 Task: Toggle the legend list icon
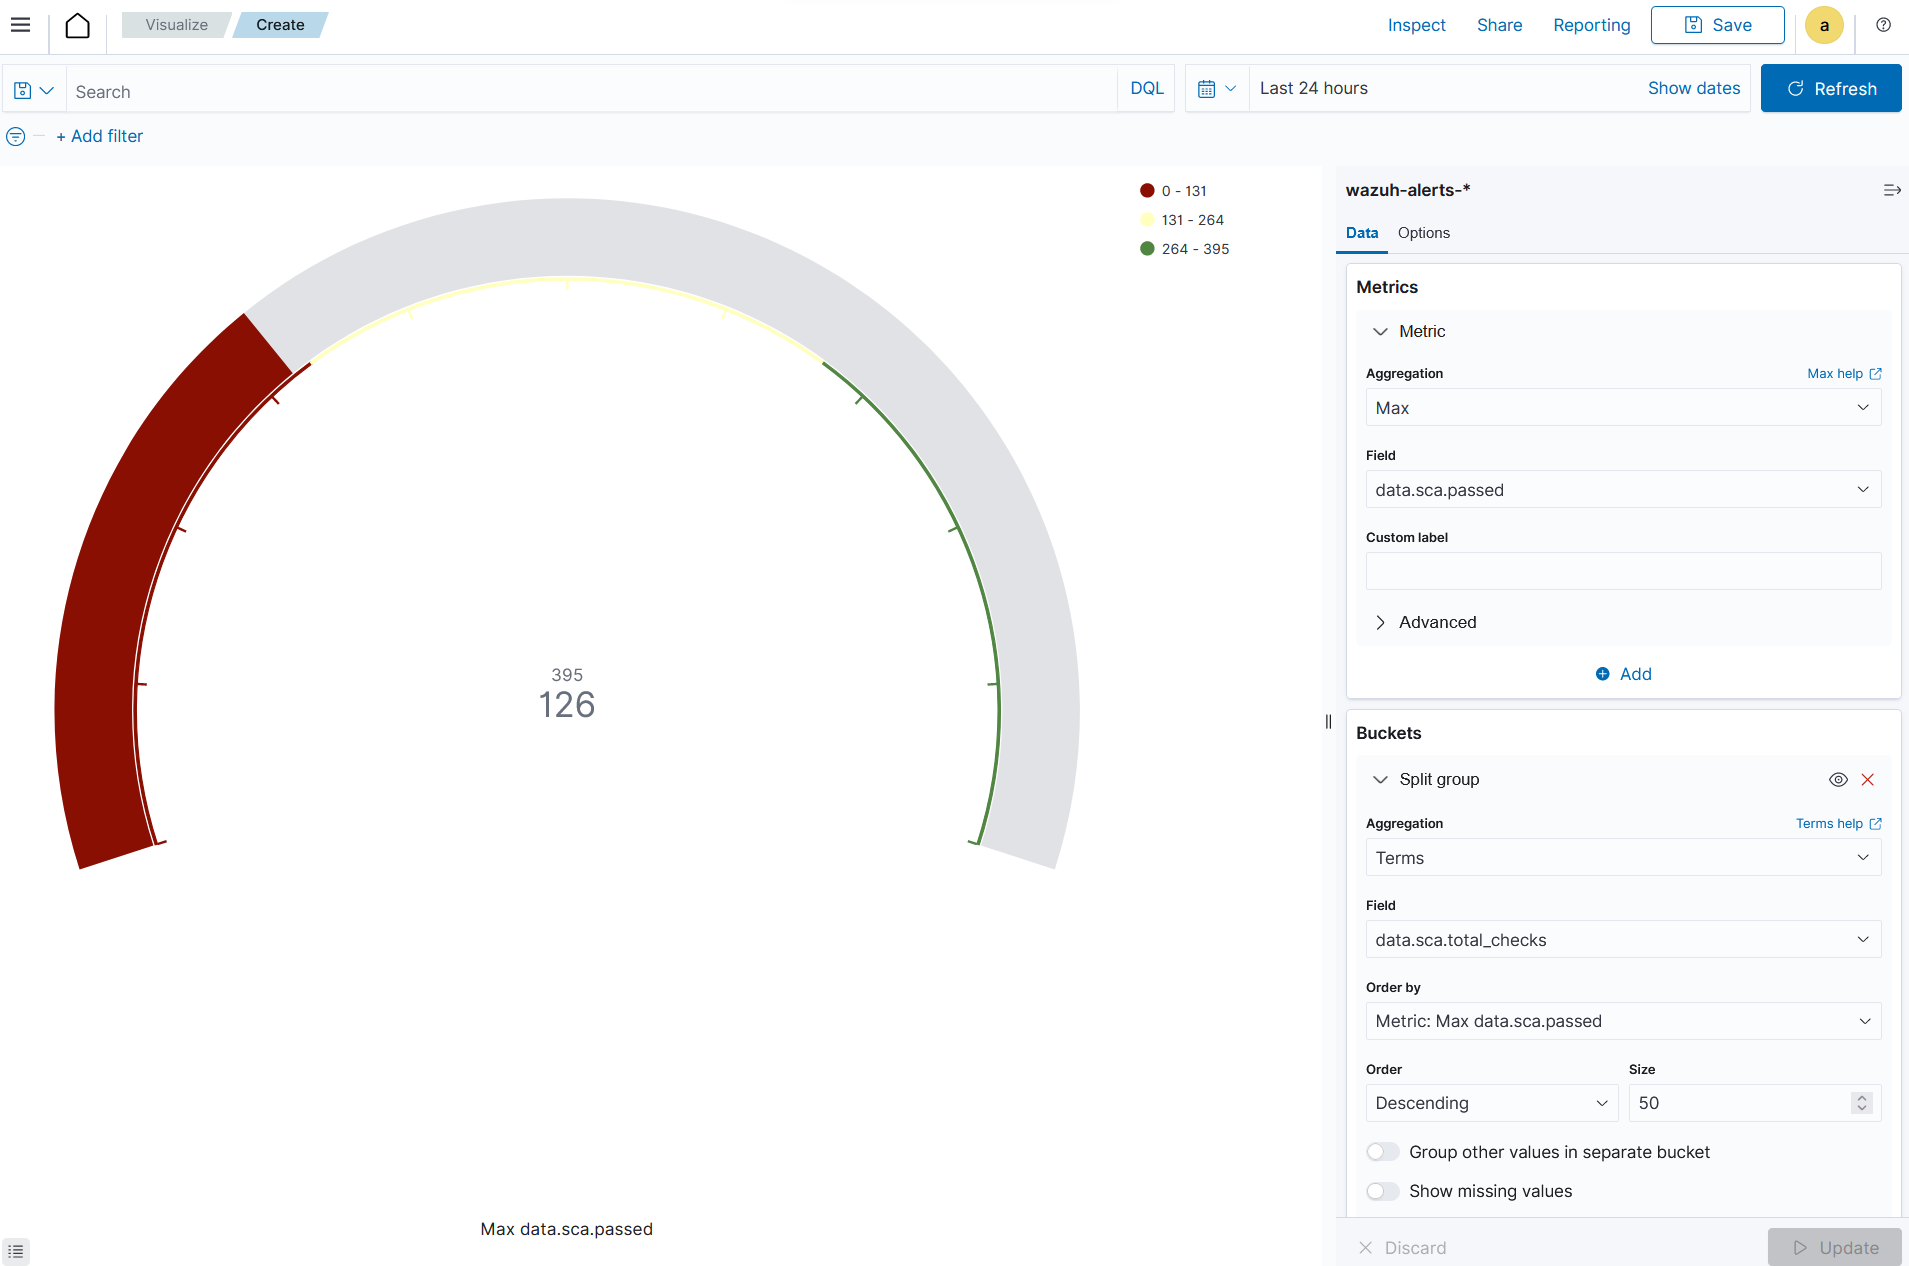[16, 1251]
